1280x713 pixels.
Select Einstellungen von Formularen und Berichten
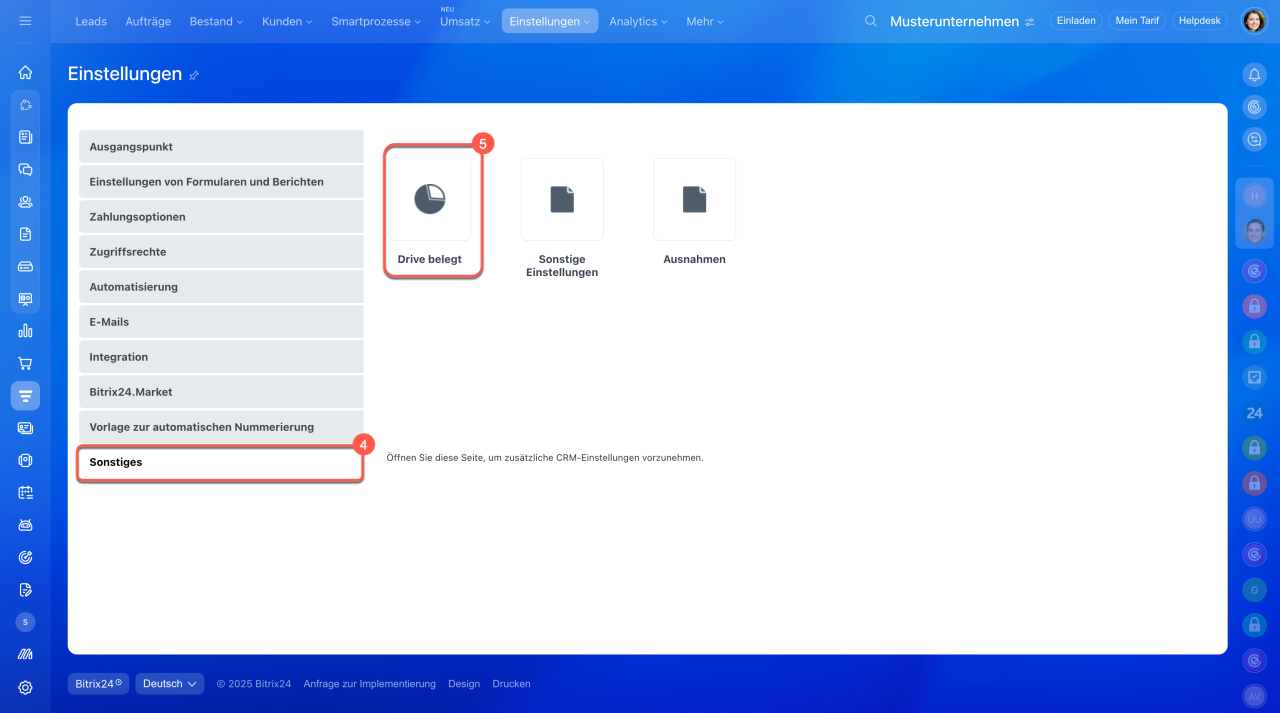tap(221, 182)
